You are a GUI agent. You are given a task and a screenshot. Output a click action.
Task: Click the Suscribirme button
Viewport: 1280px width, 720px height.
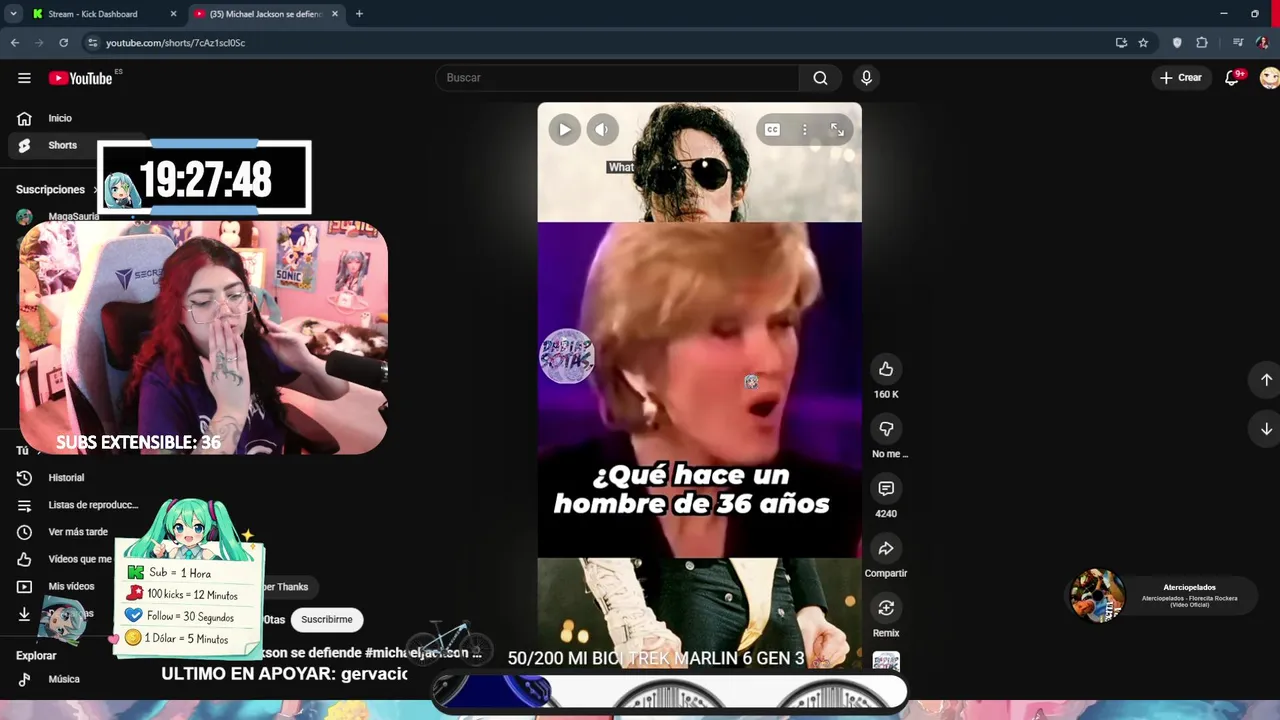(327, 619)
